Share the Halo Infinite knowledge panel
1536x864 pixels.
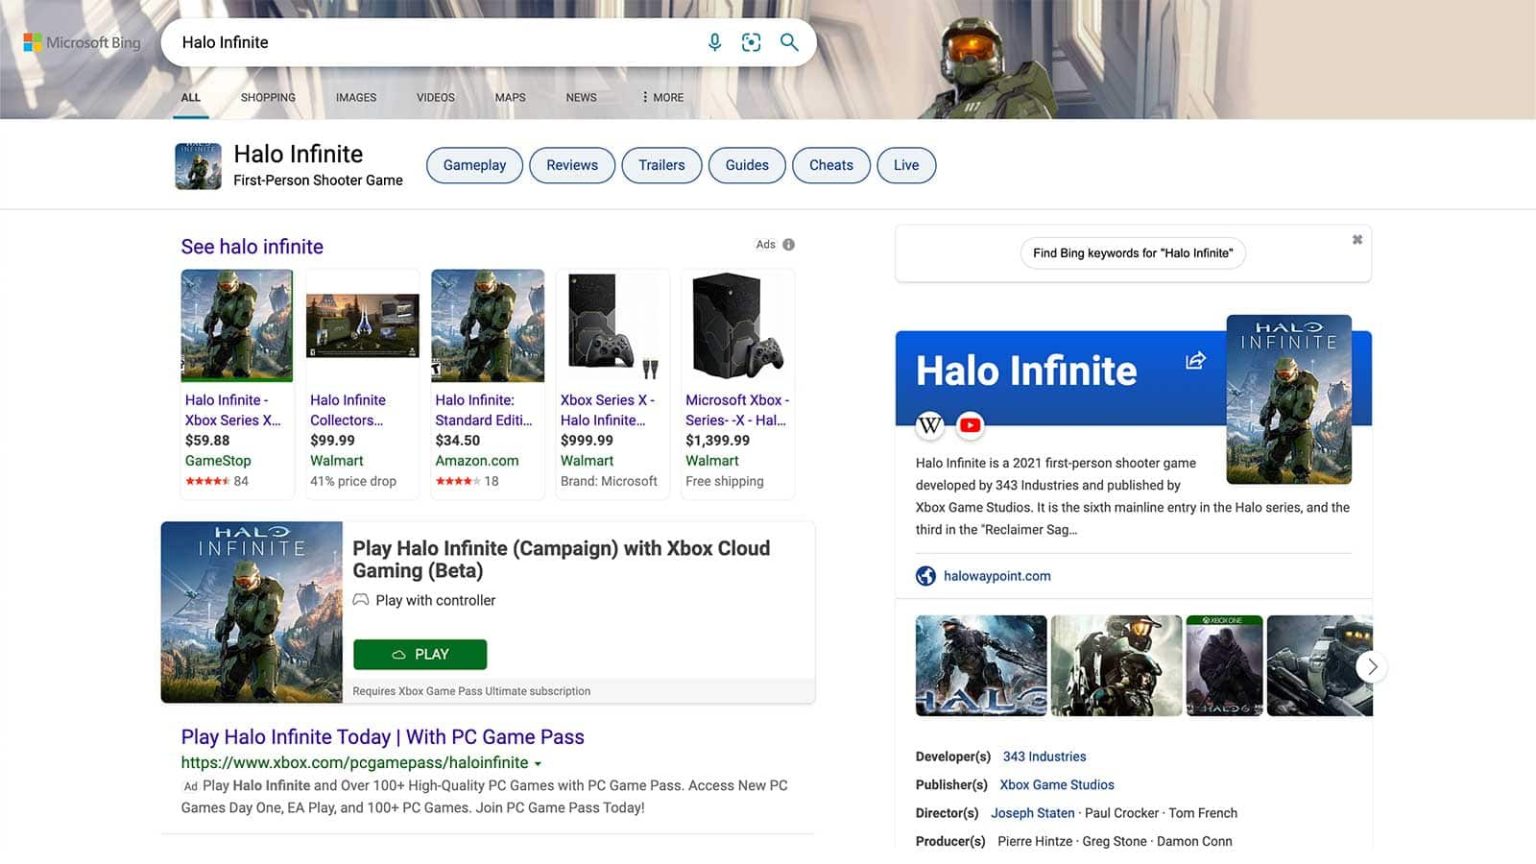click(x=1196, y=360)
